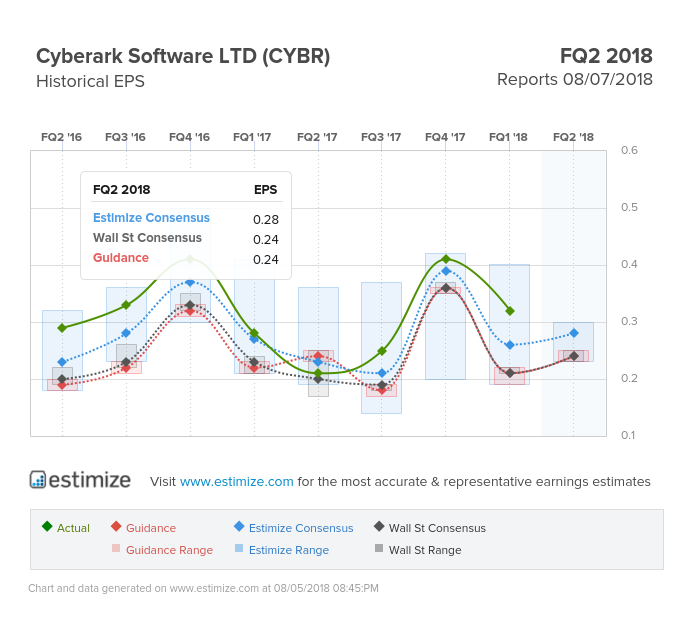This screenshot has height=620, width=685.
Task: Click the Estimize logo icon
Action: 38,480
